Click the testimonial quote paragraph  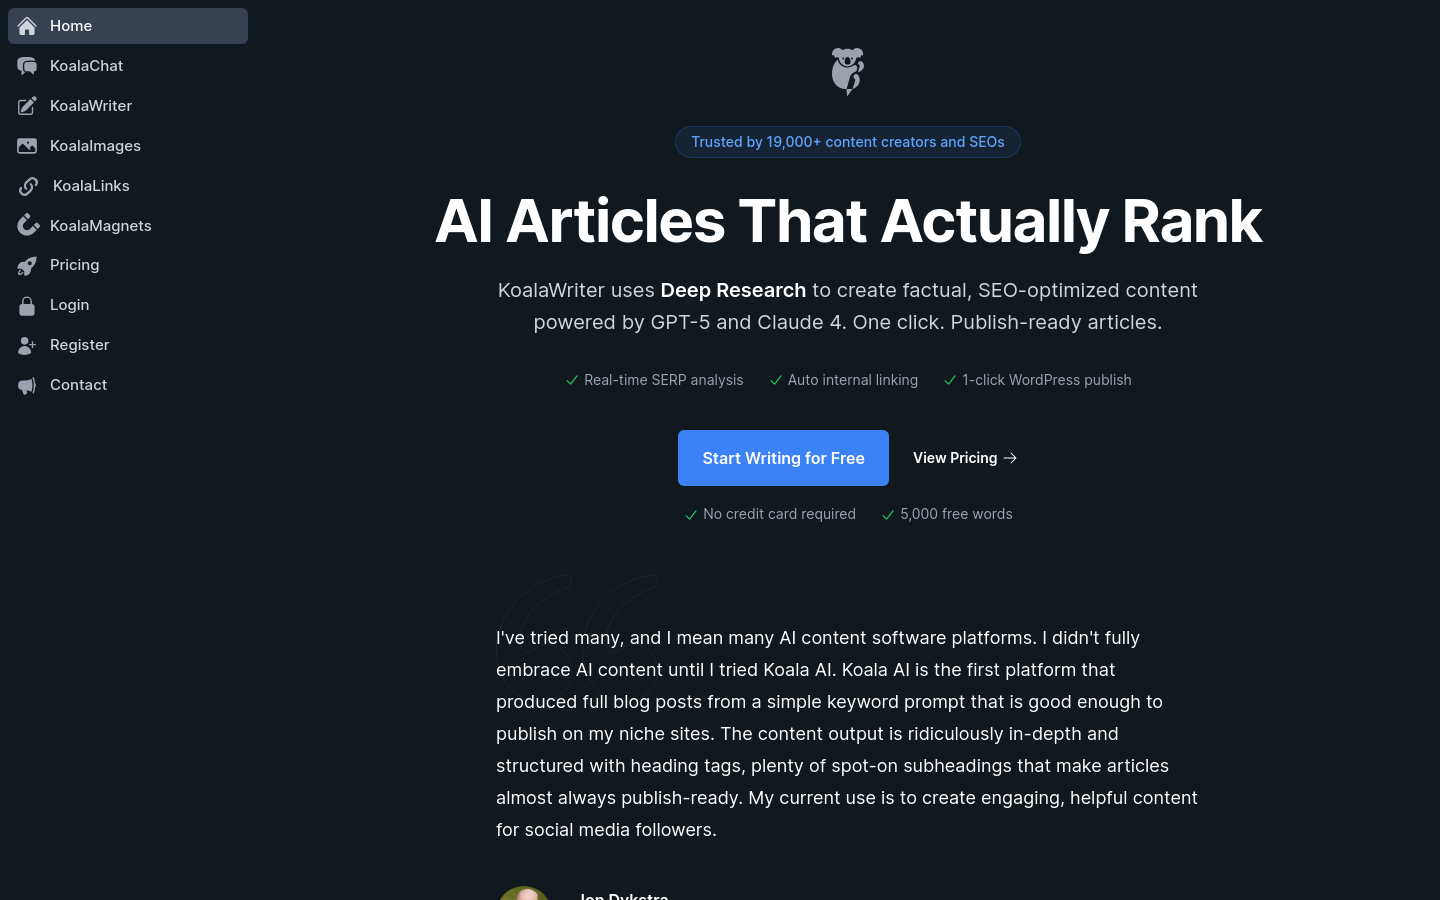point(847,734)
